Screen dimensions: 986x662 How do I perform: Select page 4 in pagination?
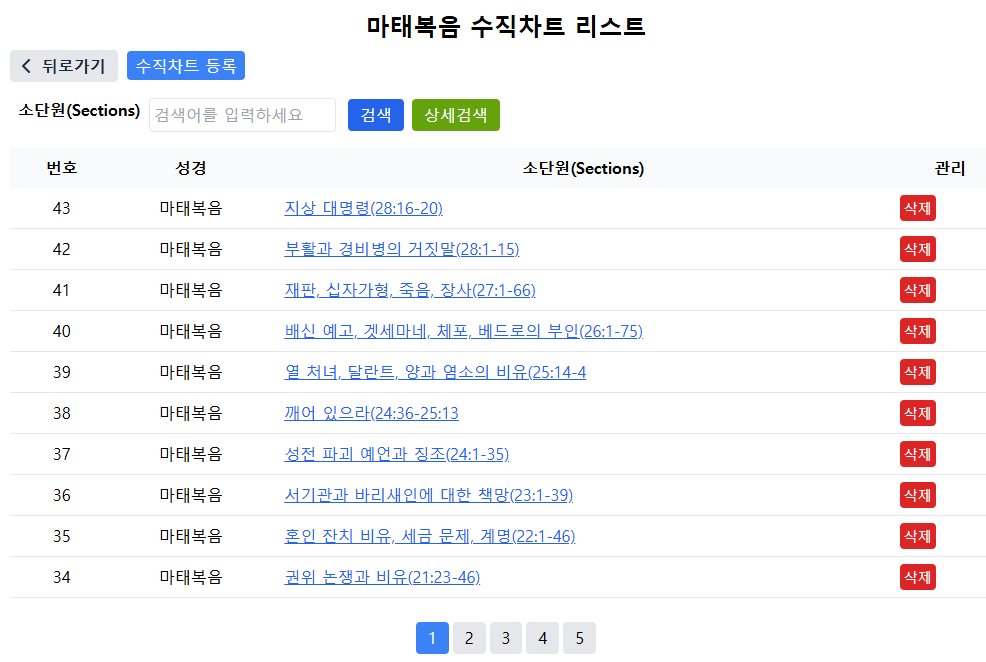(542, 637)
